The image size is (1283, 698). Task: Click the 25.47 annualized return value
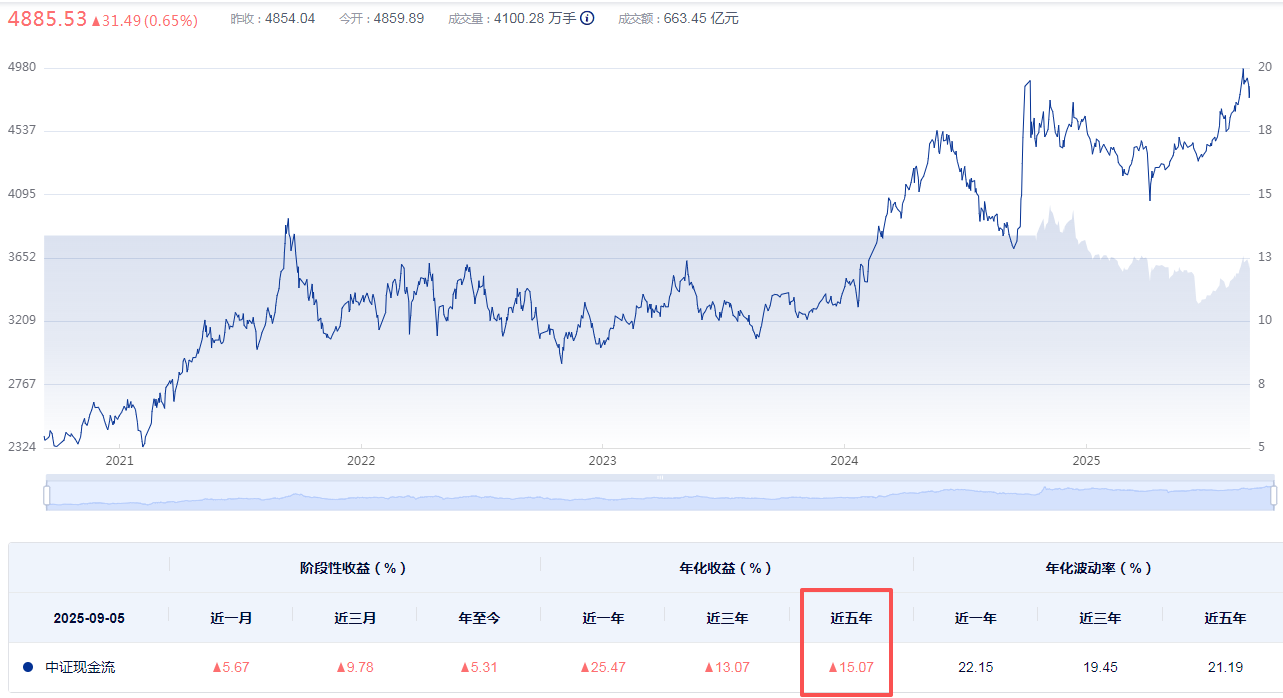pos(603,667)
